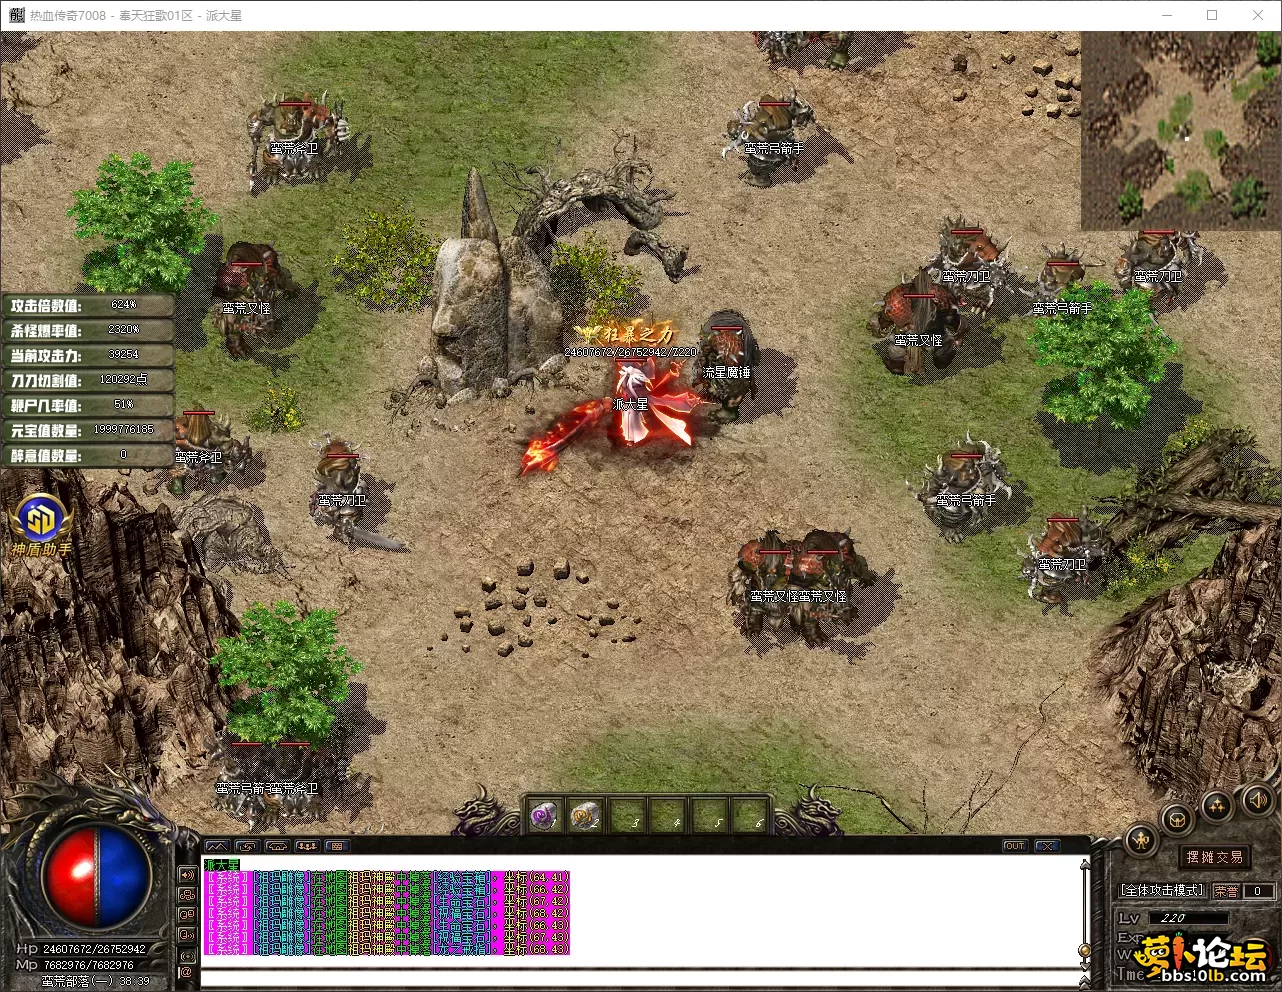
Task: Toggle the round sound speaker button
Action: pyautogui.click(x=1256, y=799)
